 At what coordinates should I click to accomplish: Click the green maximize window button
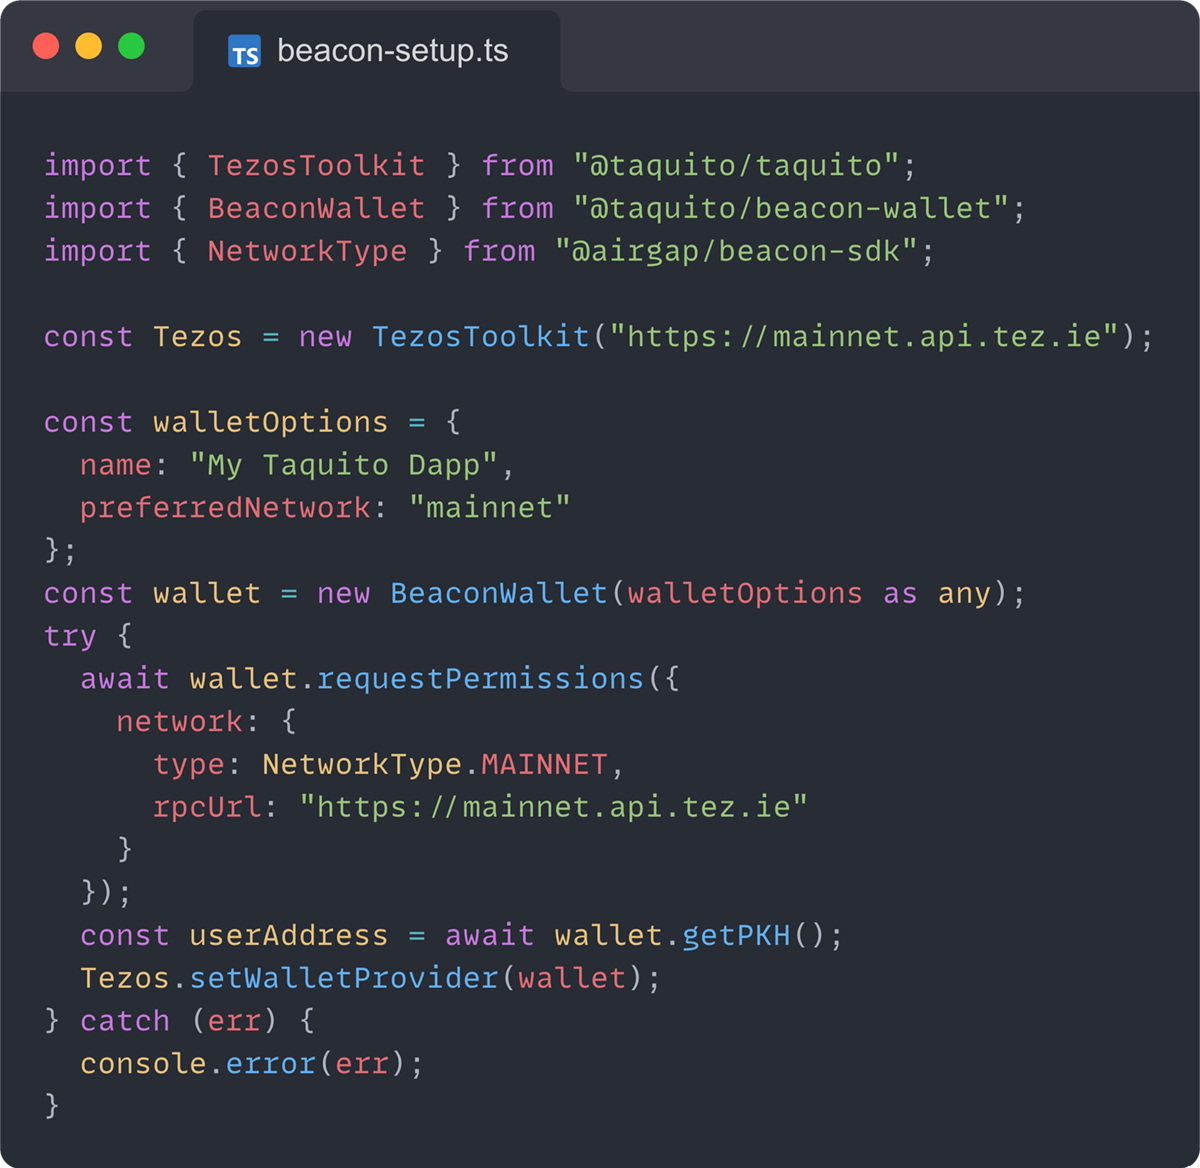pyautogui.click(x=132, y=46)
